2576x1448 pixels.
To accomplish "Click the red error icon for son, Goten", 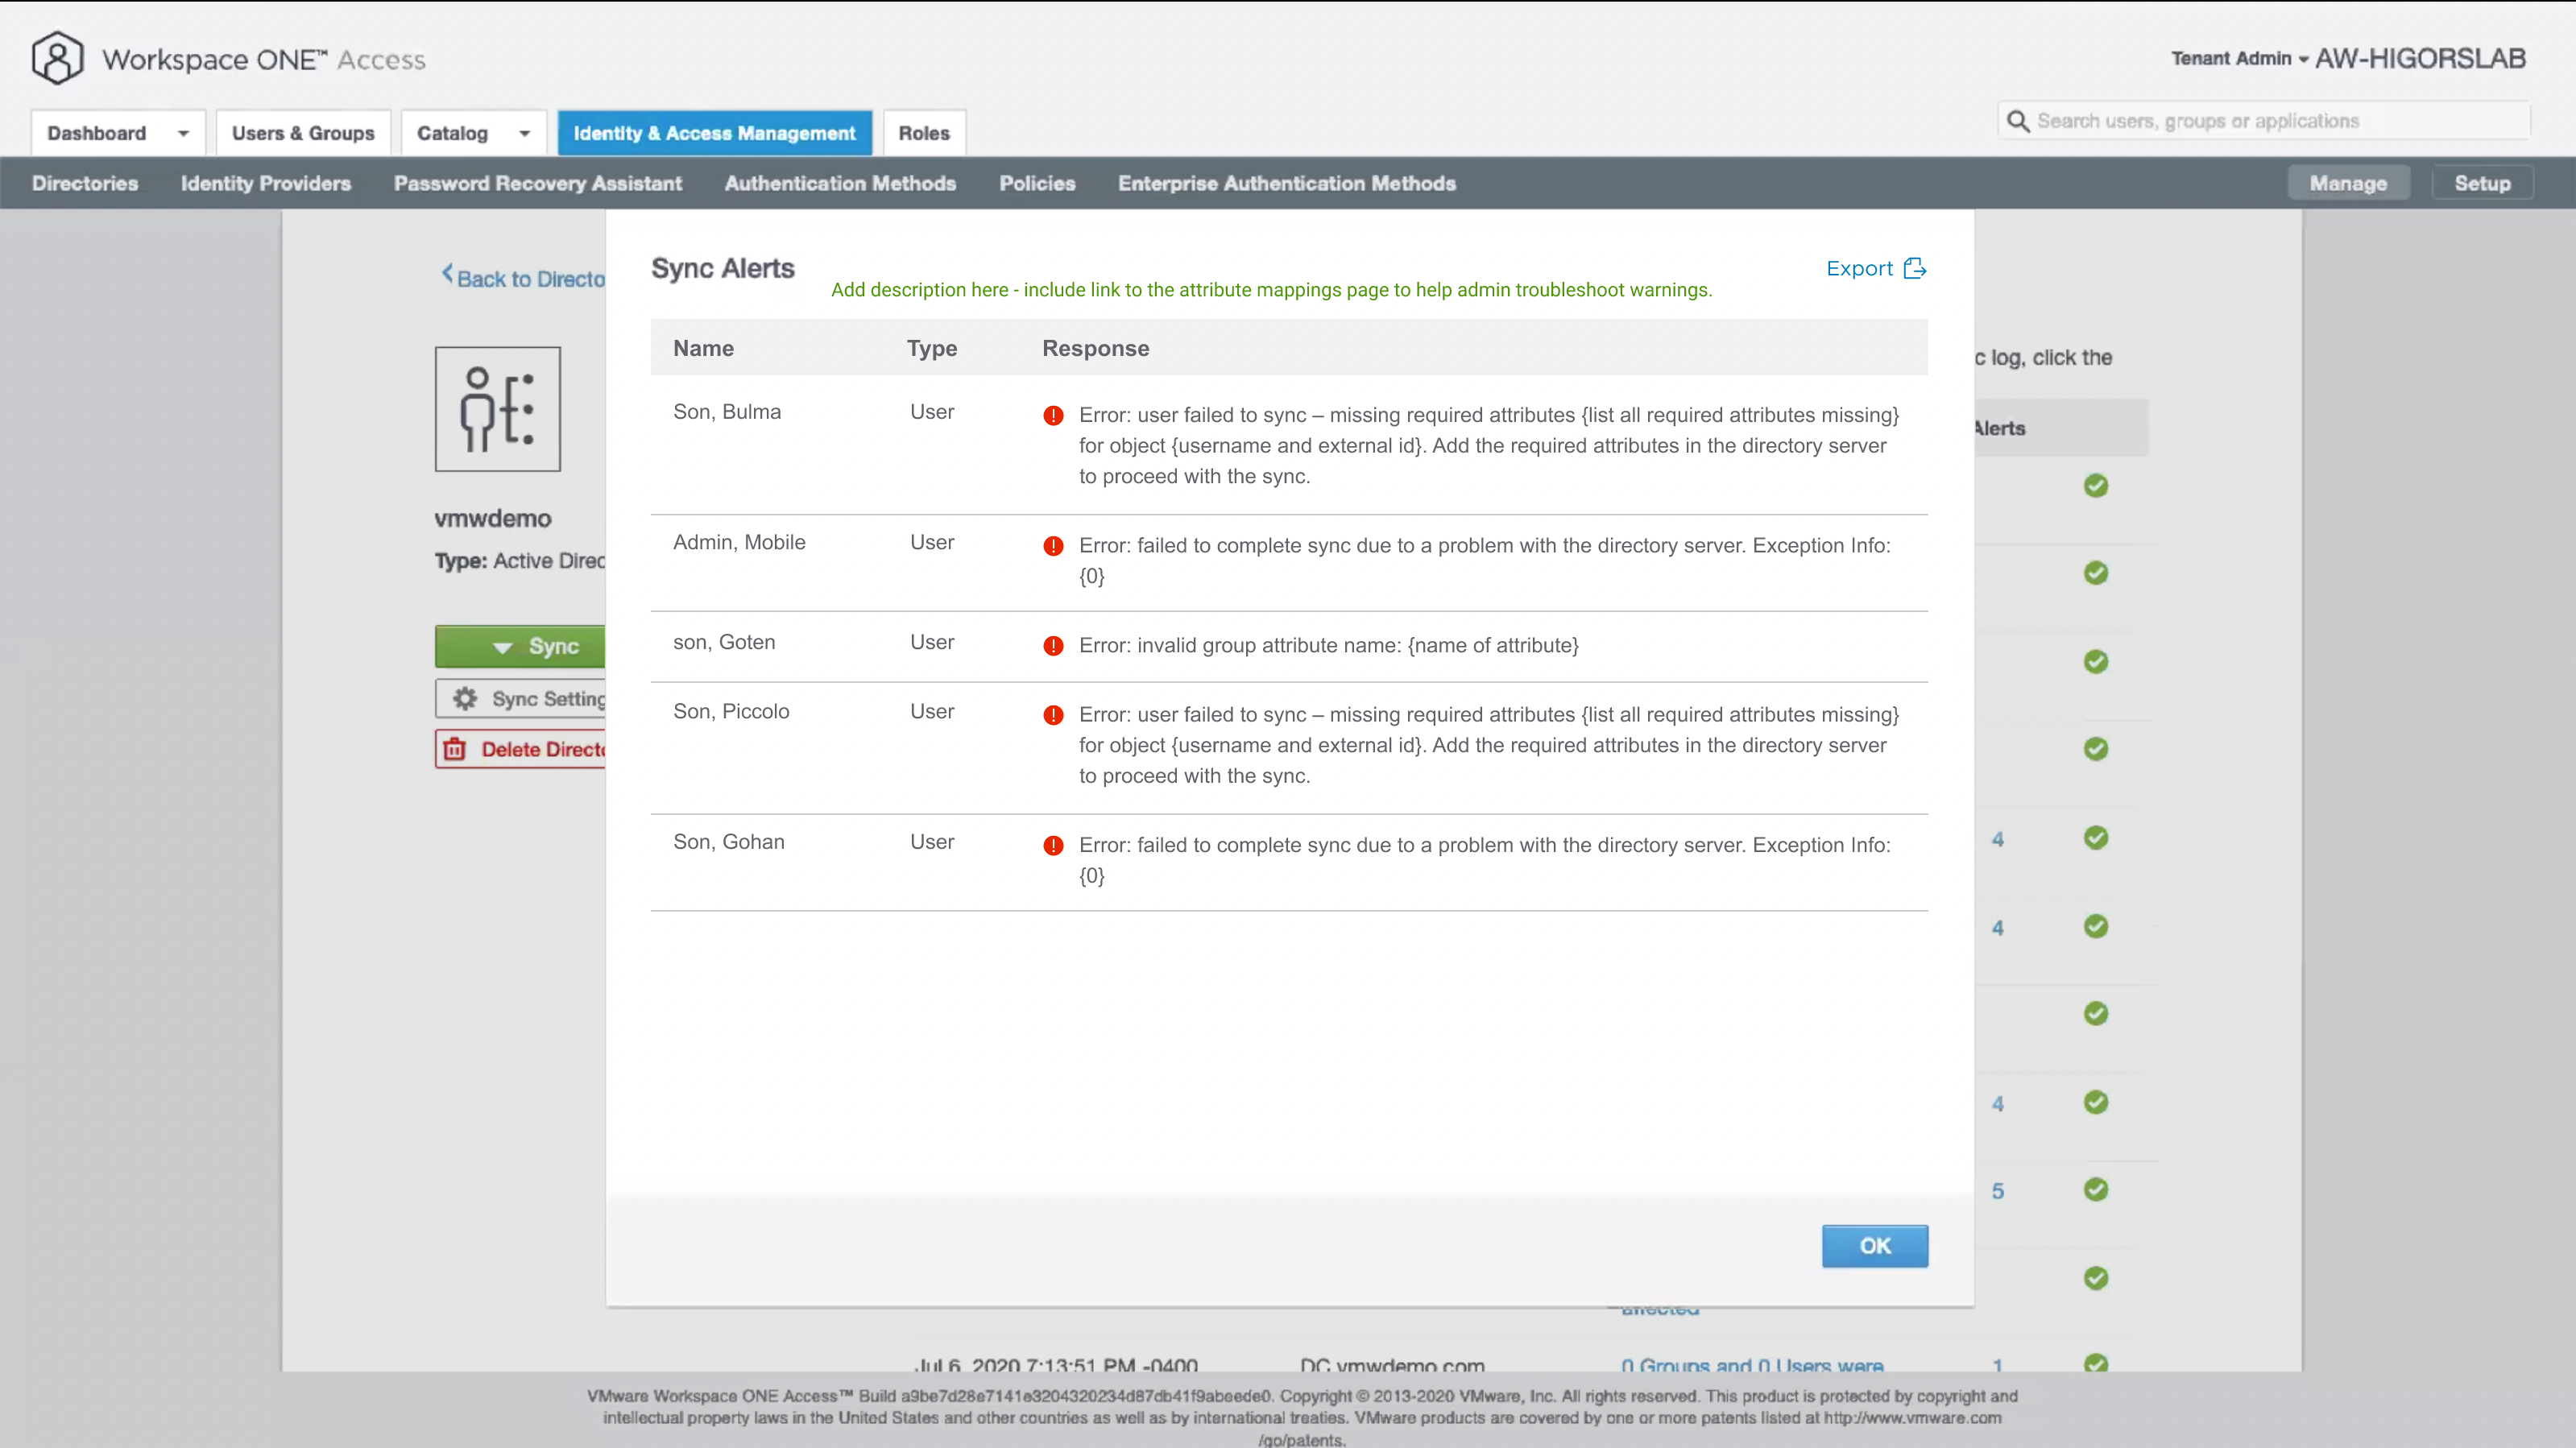I will pos(1053,646).
